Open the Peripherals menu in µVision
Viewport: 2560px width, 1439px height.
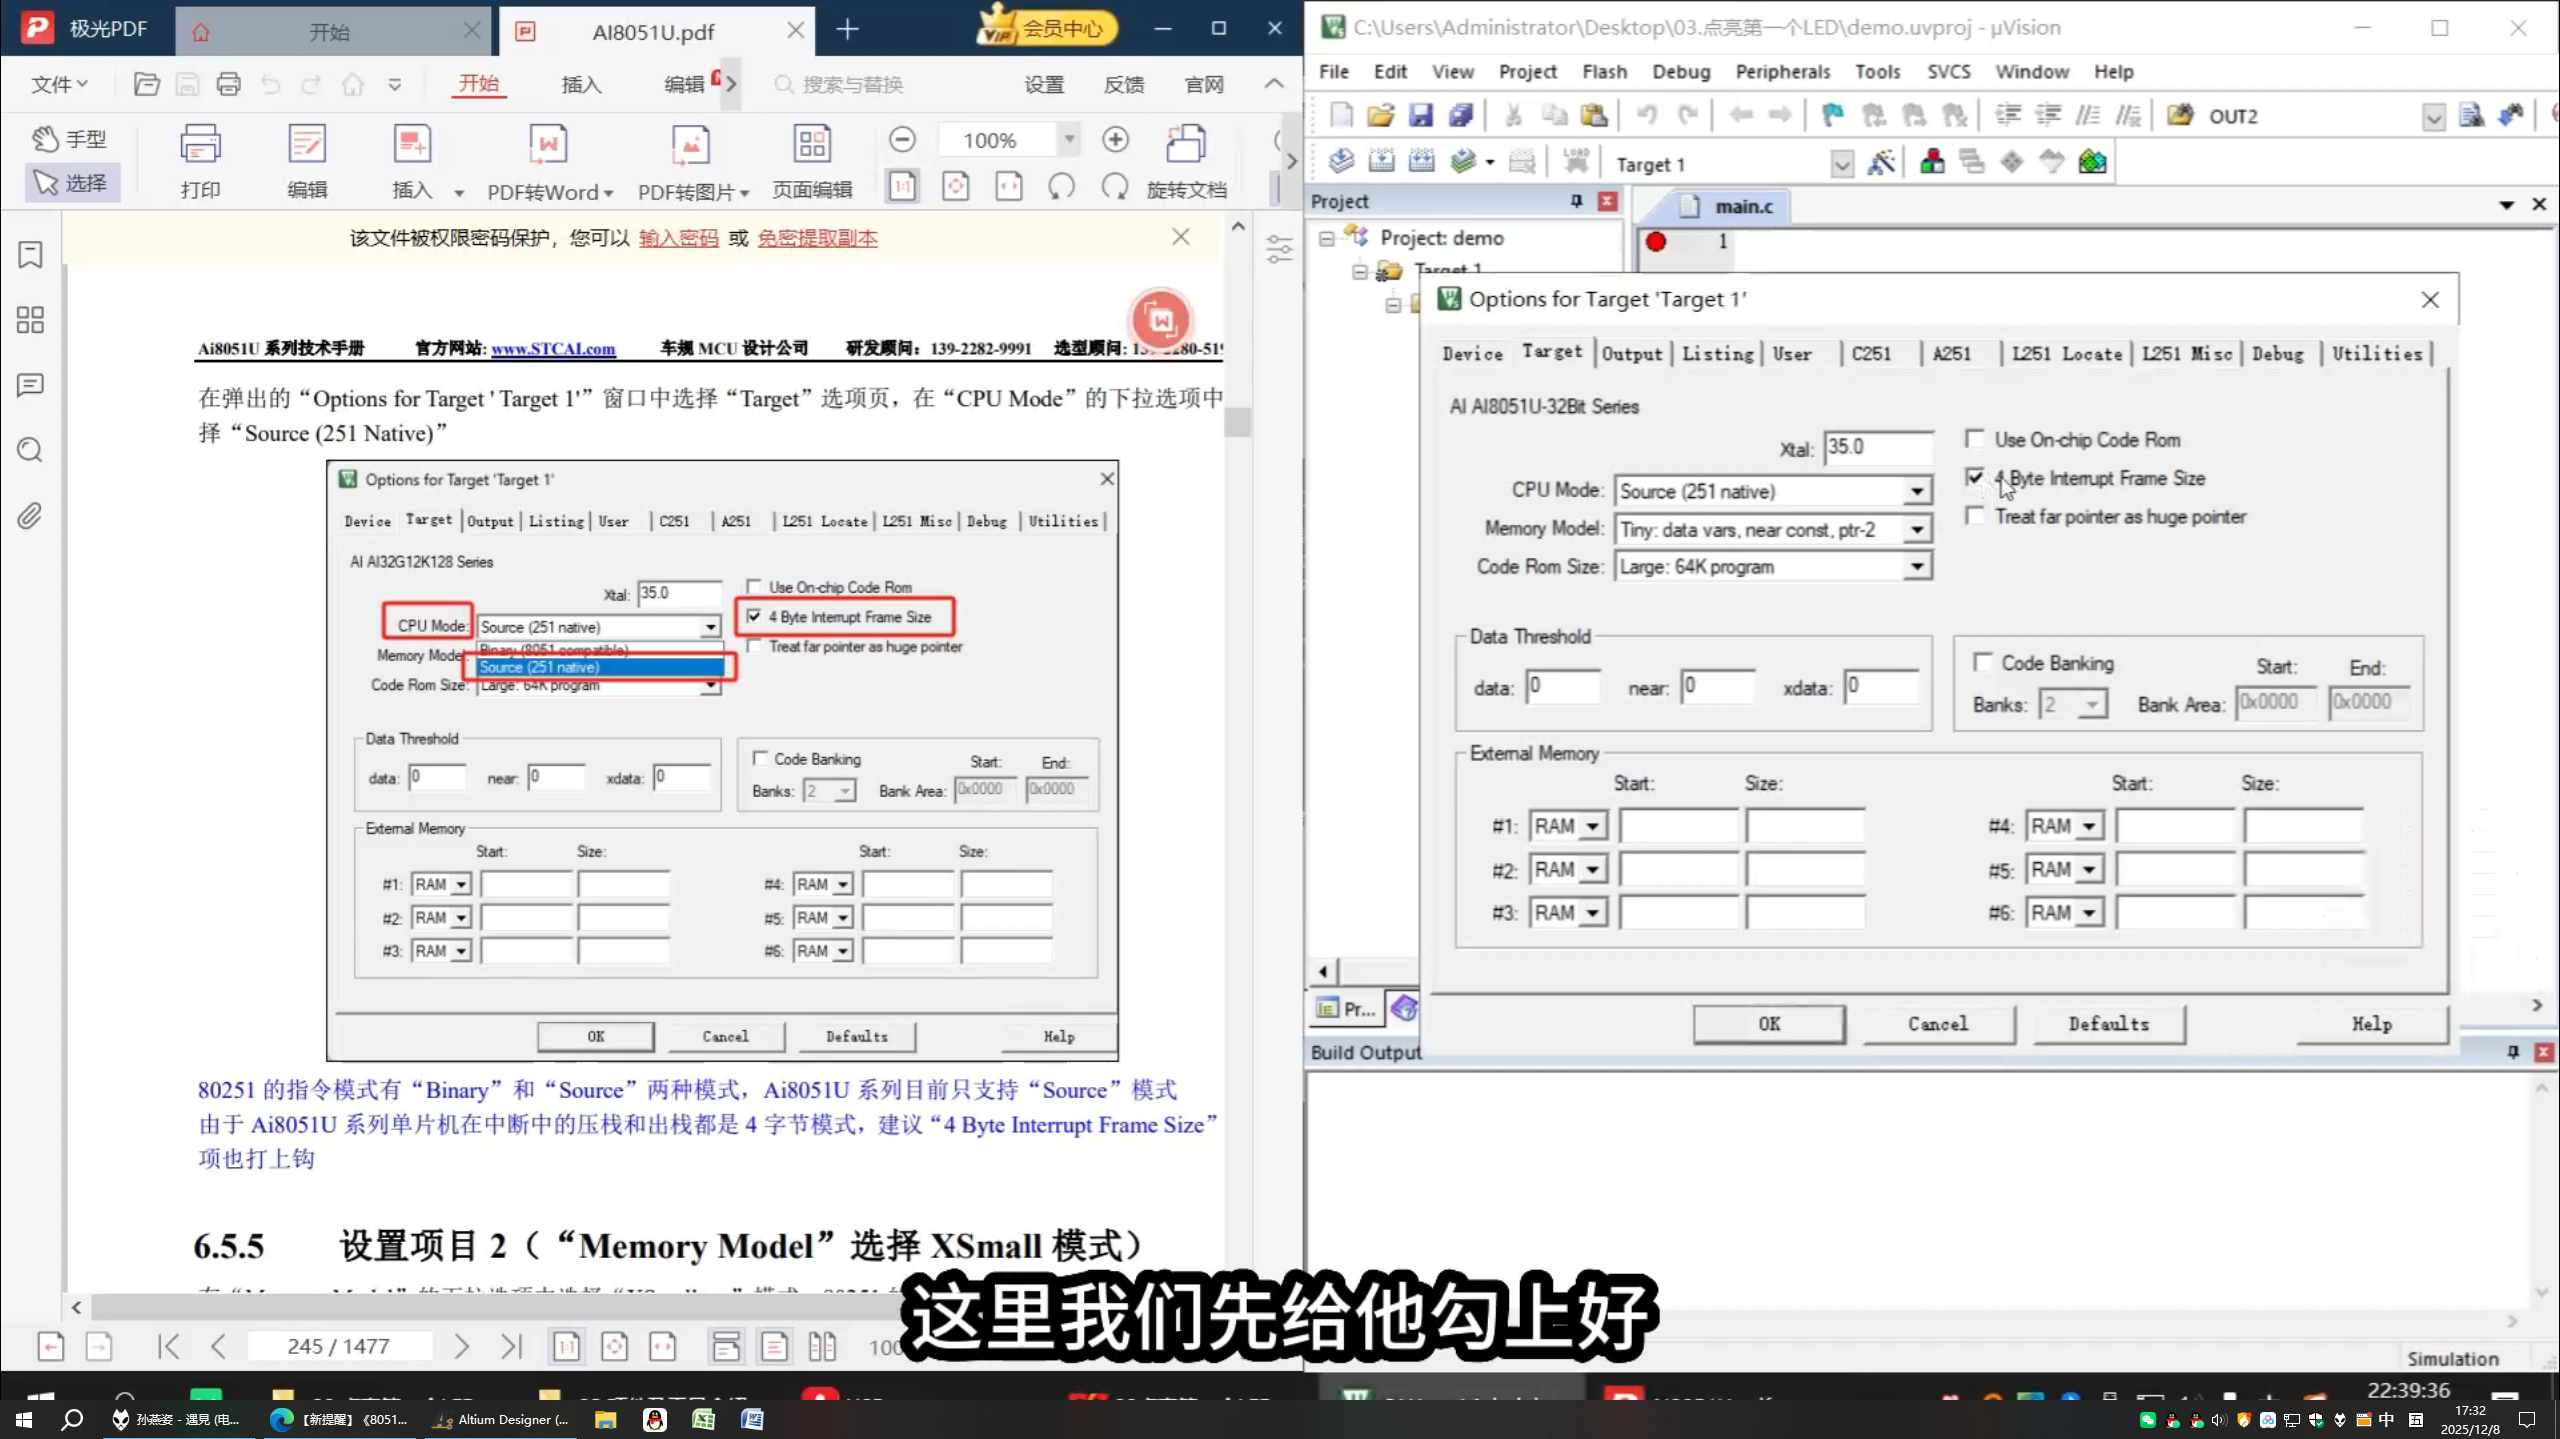click(1782, 71)
